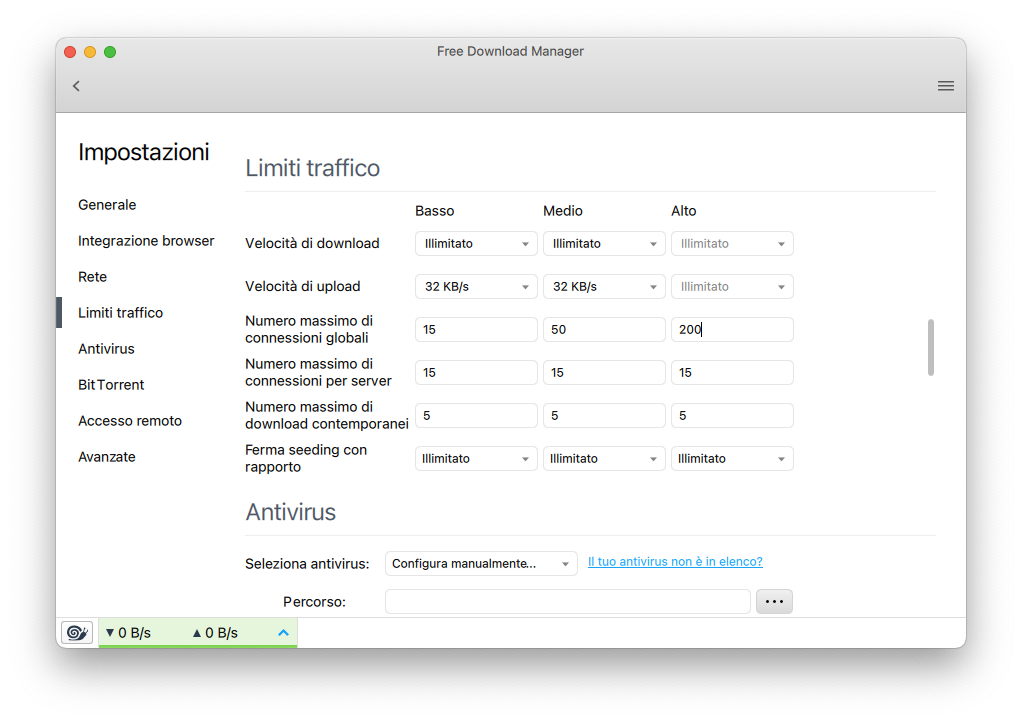Open Seleziona antivirus dropdown

[x=481, y=564]
